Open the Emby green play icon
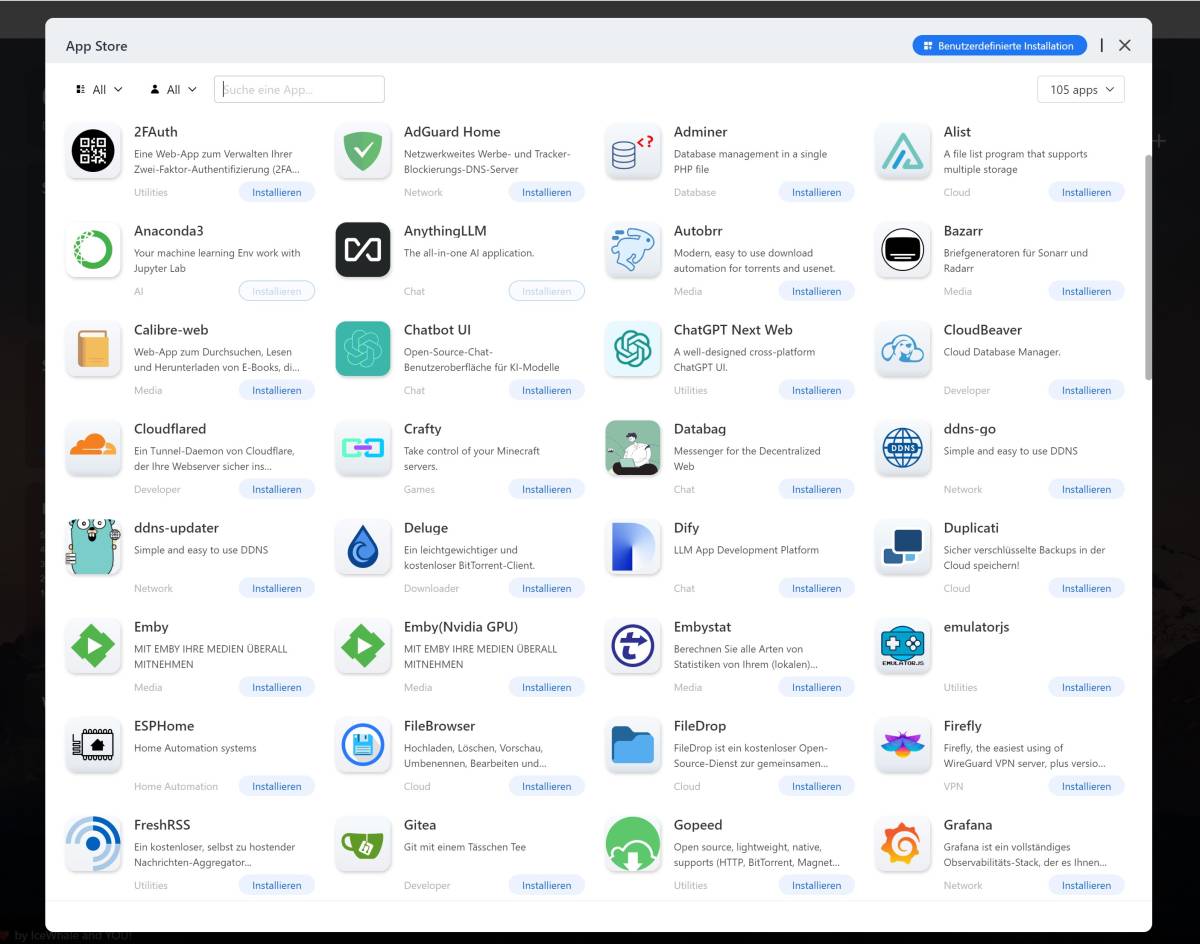The image size is (1200, 944). click(93, 646)
